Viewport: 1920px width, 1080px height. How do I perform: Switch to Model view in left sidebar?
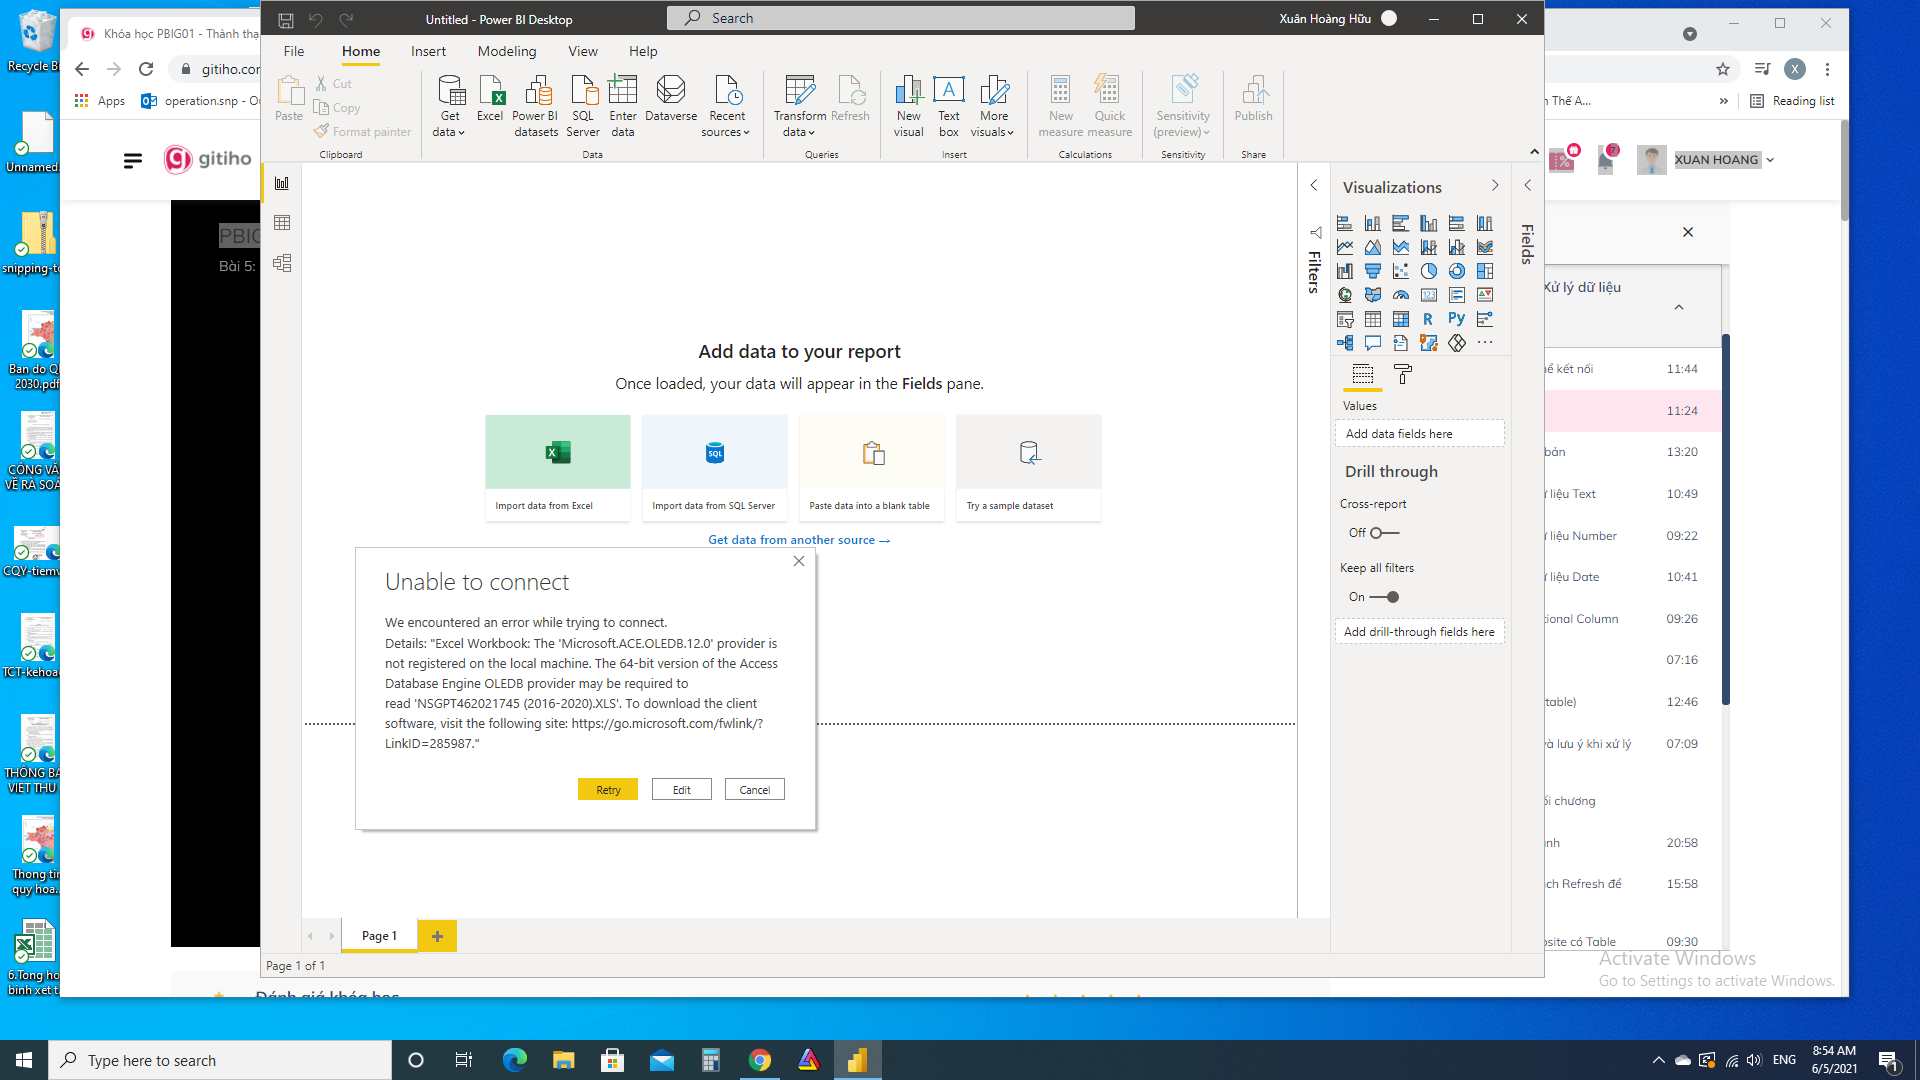282,263
